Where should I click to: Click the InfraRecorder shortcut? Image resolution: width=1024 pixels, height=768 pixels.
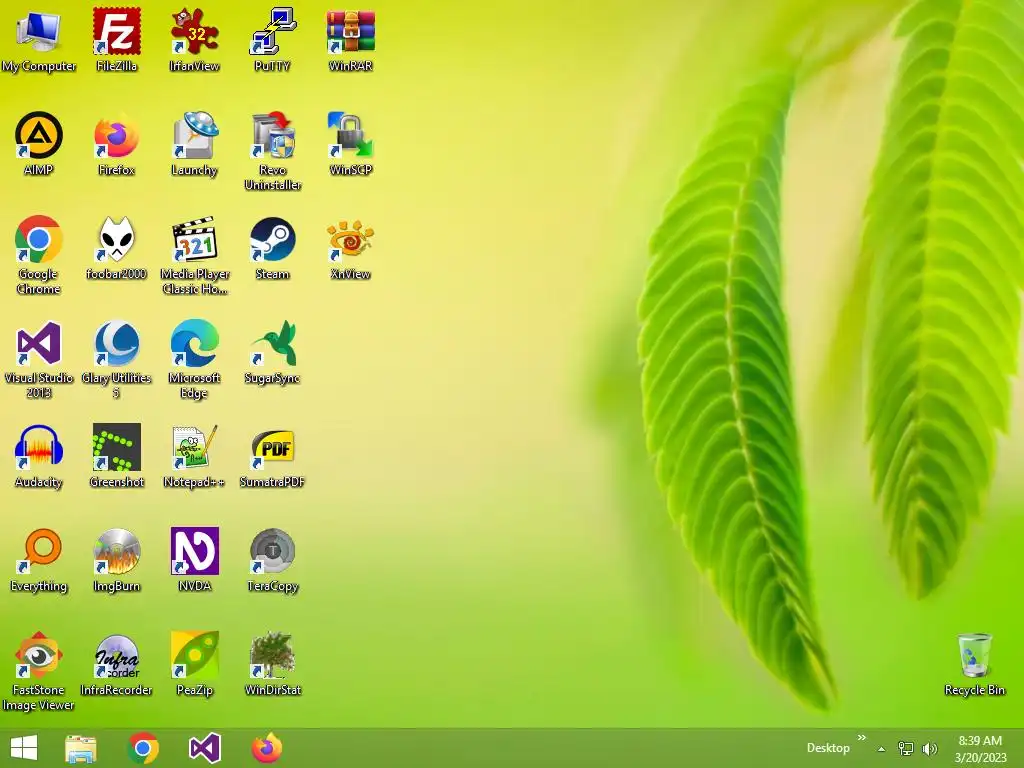pyautogui.click(x=116, y=664)
